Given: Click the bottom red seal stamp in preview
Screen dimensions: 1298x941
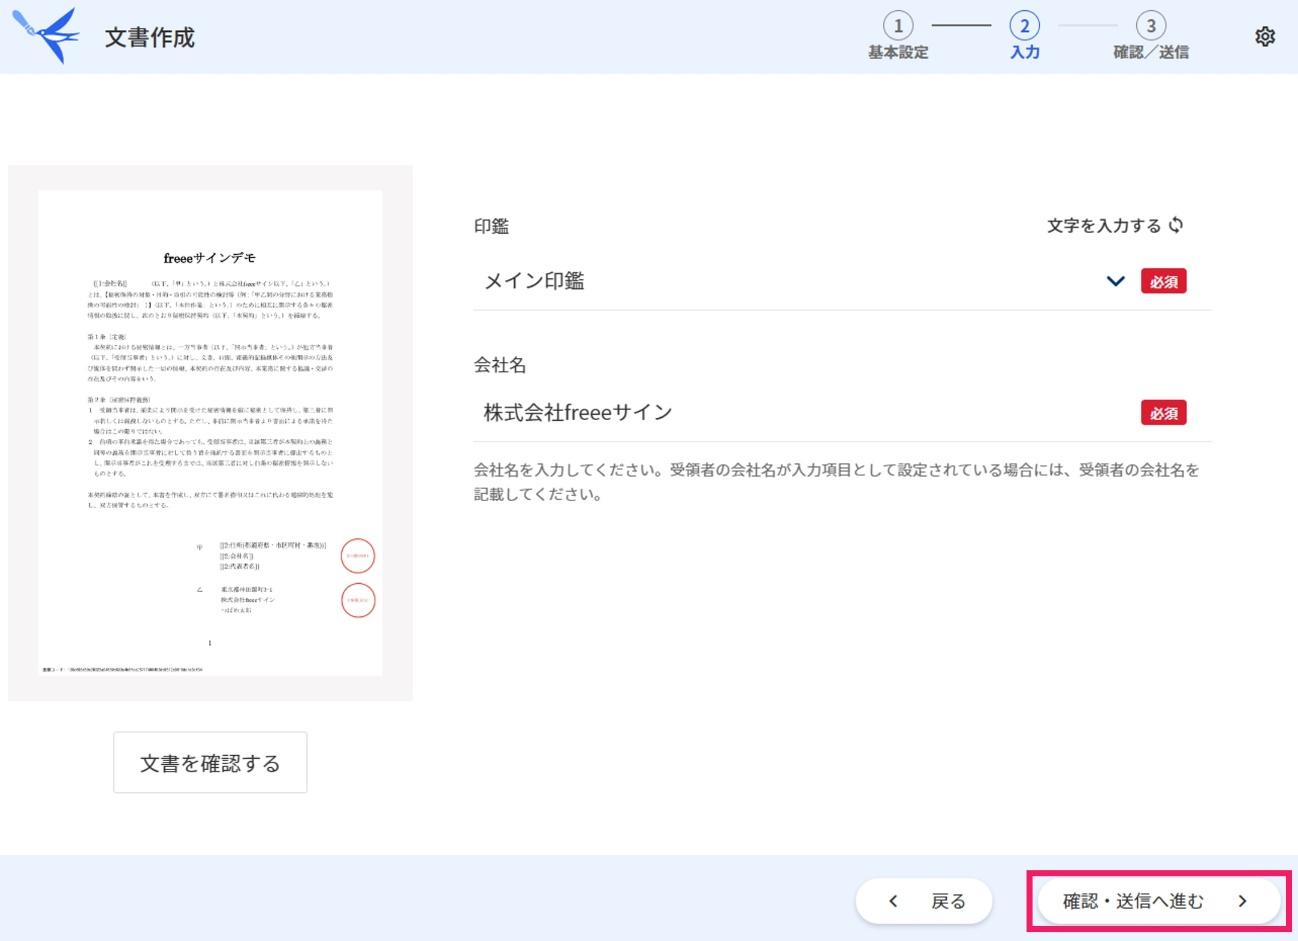Looking at the screenshot, I should pos(358,600).
